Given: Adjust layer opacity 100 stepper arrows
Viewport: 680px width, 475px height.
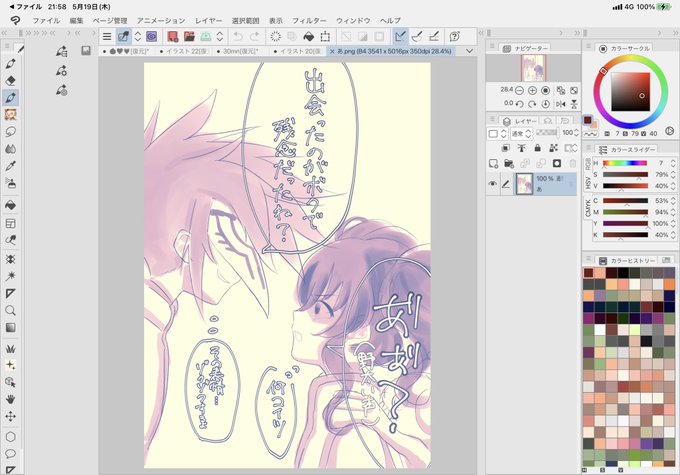Looking at the screenshot, I should [x=576, y=133].
